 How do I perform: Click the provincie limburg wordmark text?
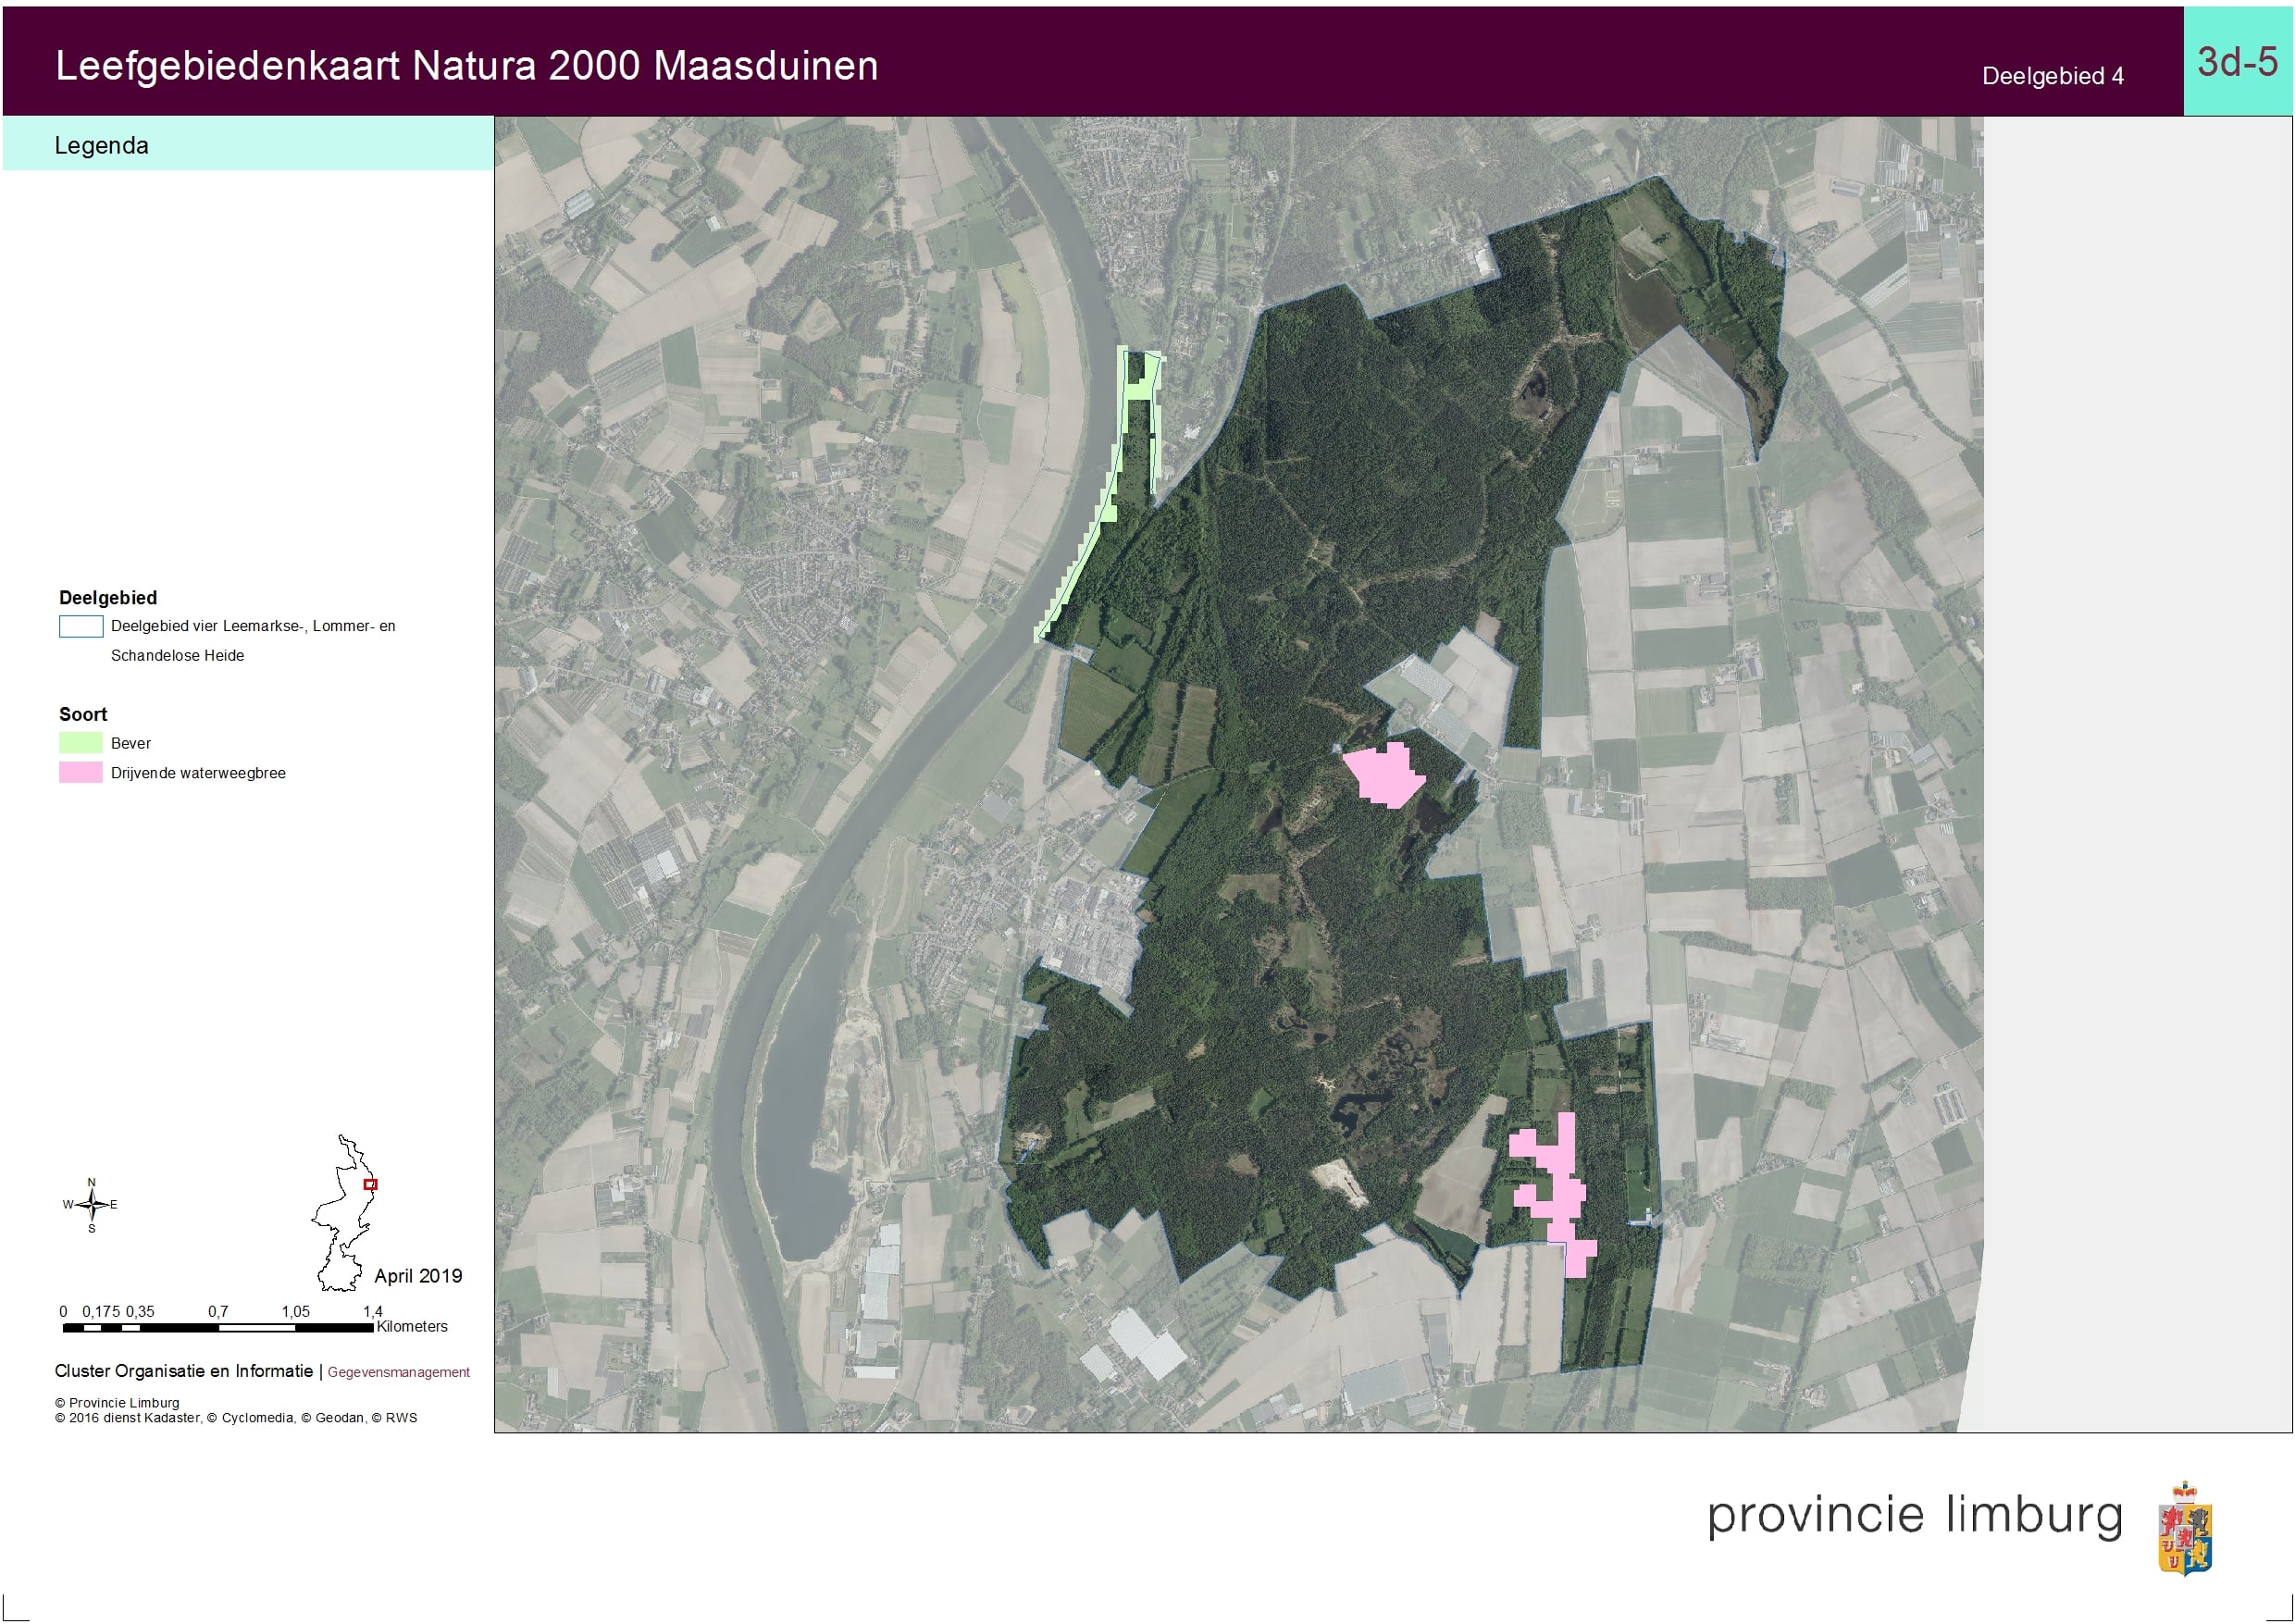pos(1914,1515)
